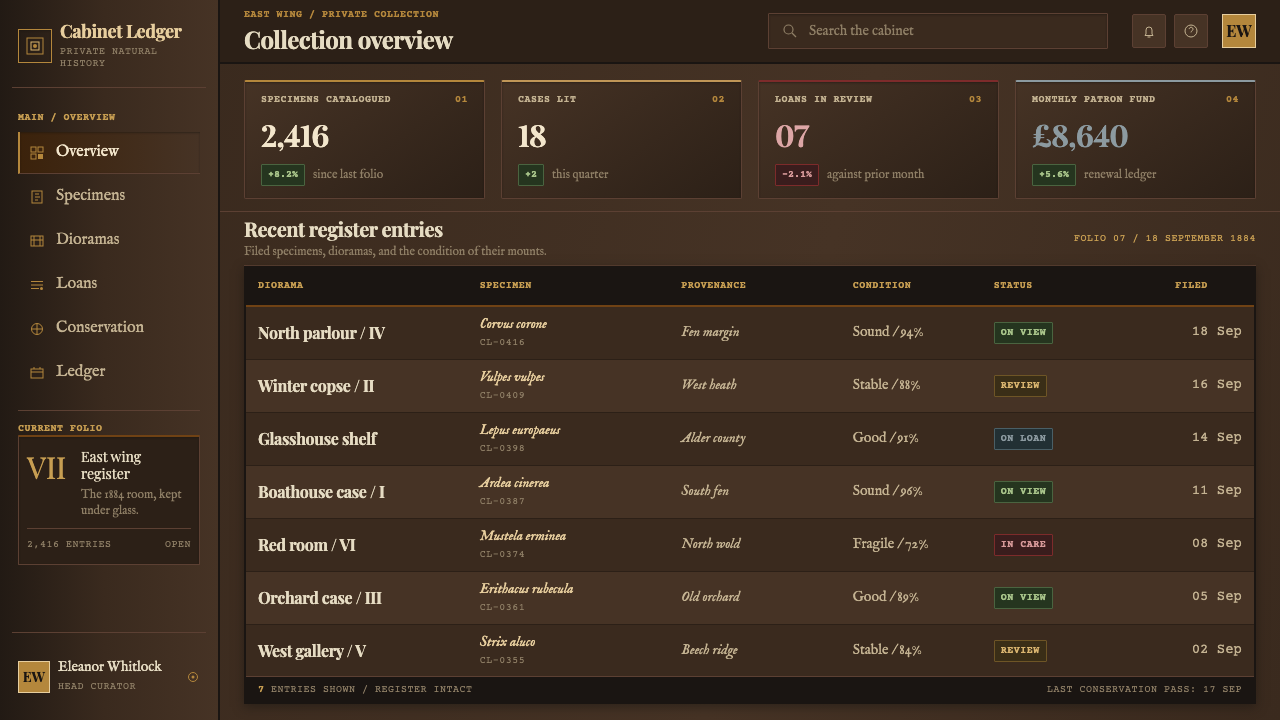Sort by the Diorama column header

tap(280, 285)
